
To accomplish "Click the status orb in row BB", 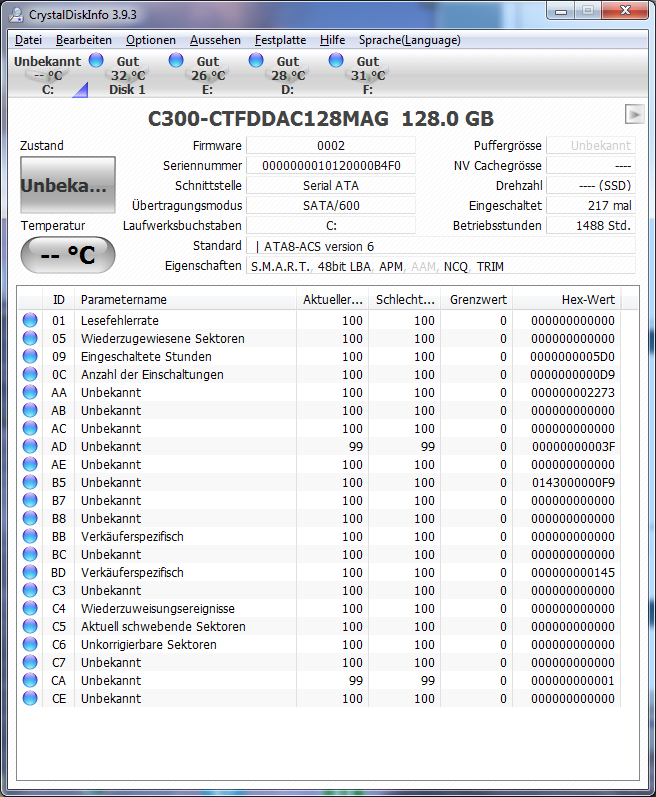I will pos(30,536).
